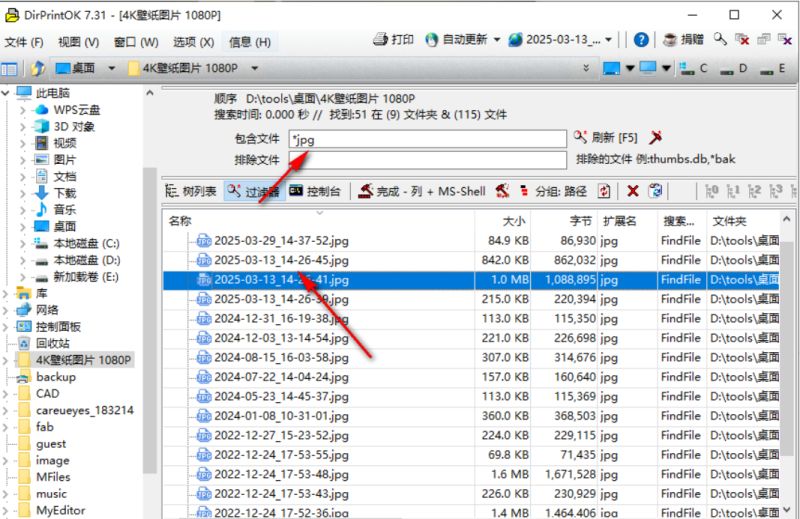This screenshot has height=519, width=800.
Task: Select file 2025-03-13_14-26-45.jpg
Action: (x=281, y=260)
